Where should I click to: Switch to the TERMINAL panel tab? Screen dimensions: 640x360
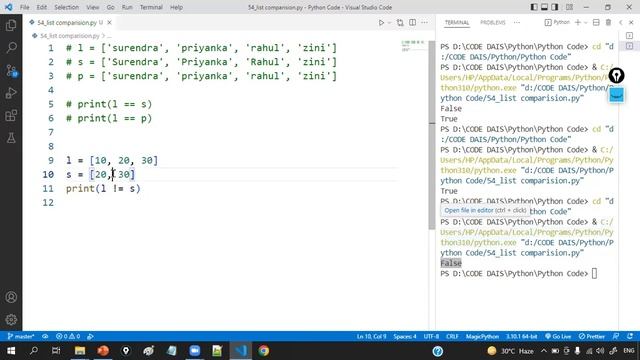coord(457,22)
